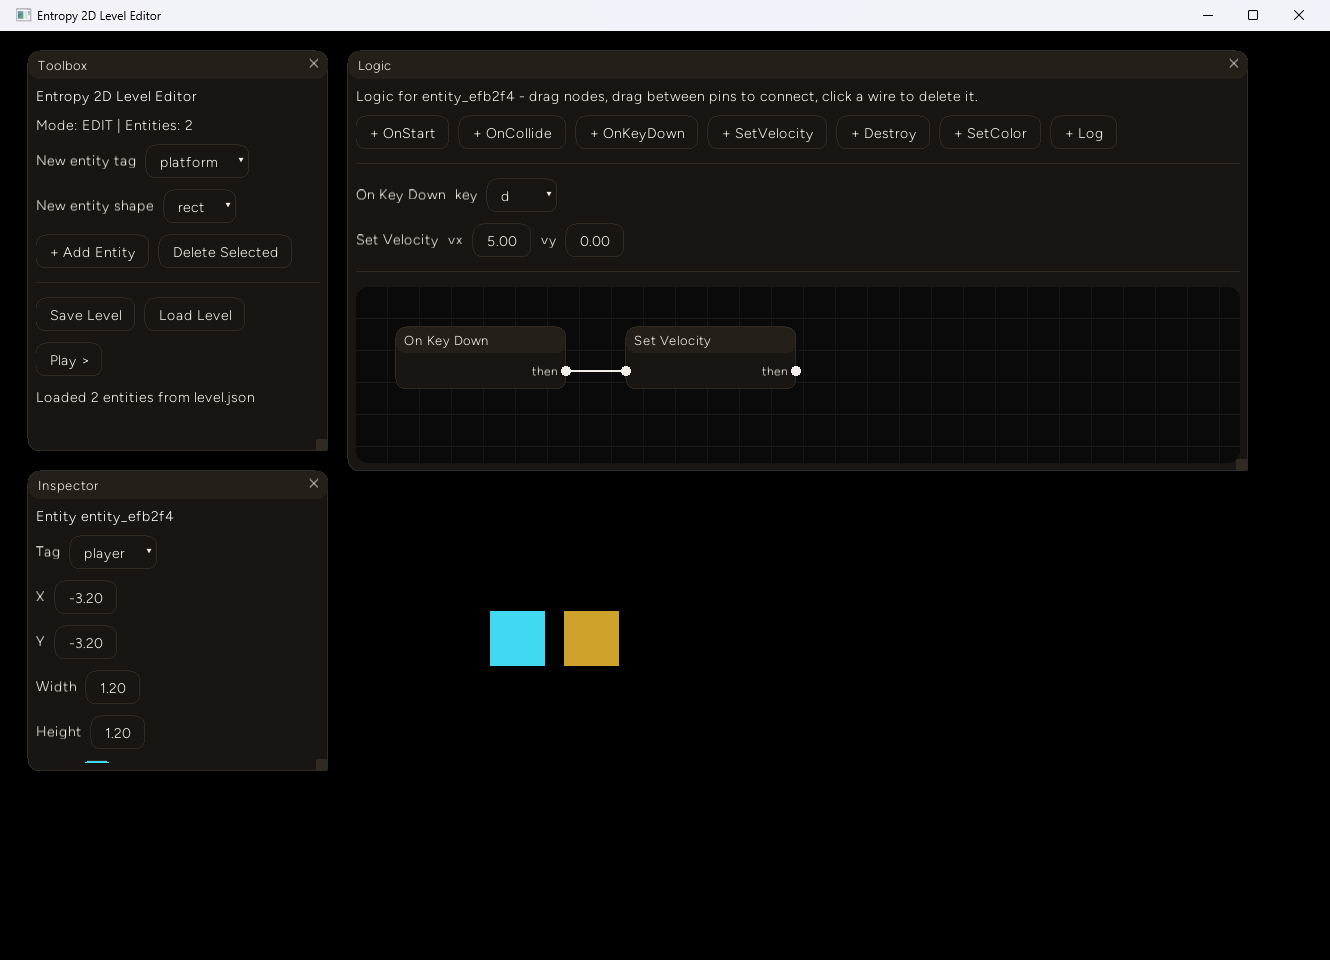This screenshot has height=960, width=1330.
Task: Click 'Entity entity_efb2f4' label in Inspector
Action: [105, 516]
